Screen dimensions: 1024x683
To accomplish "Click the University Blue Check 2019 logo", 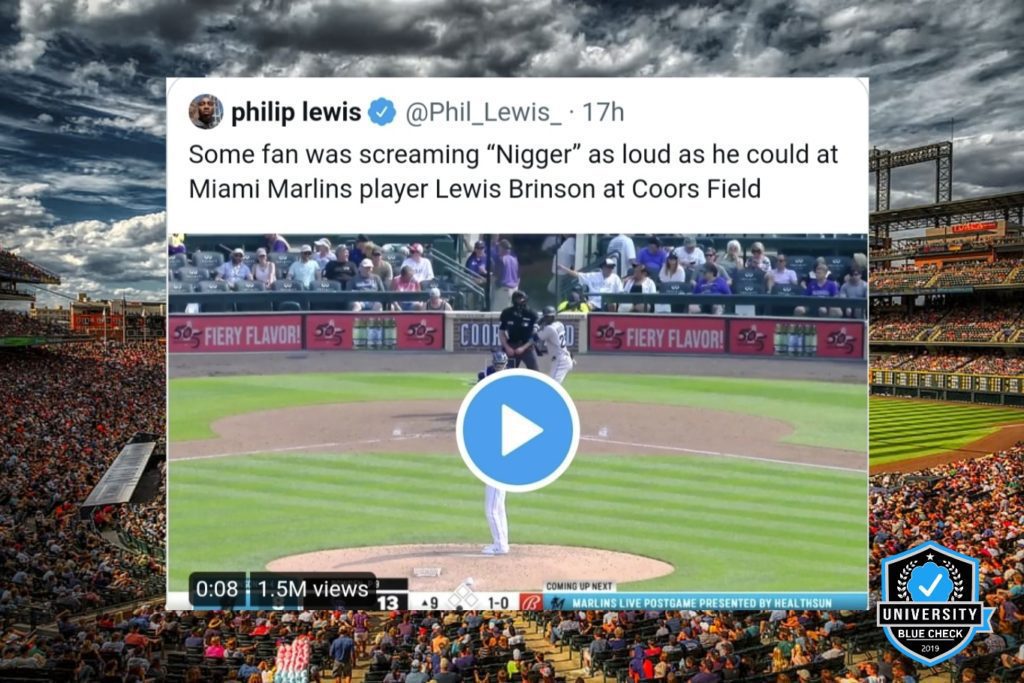I will tap(931, 603).
